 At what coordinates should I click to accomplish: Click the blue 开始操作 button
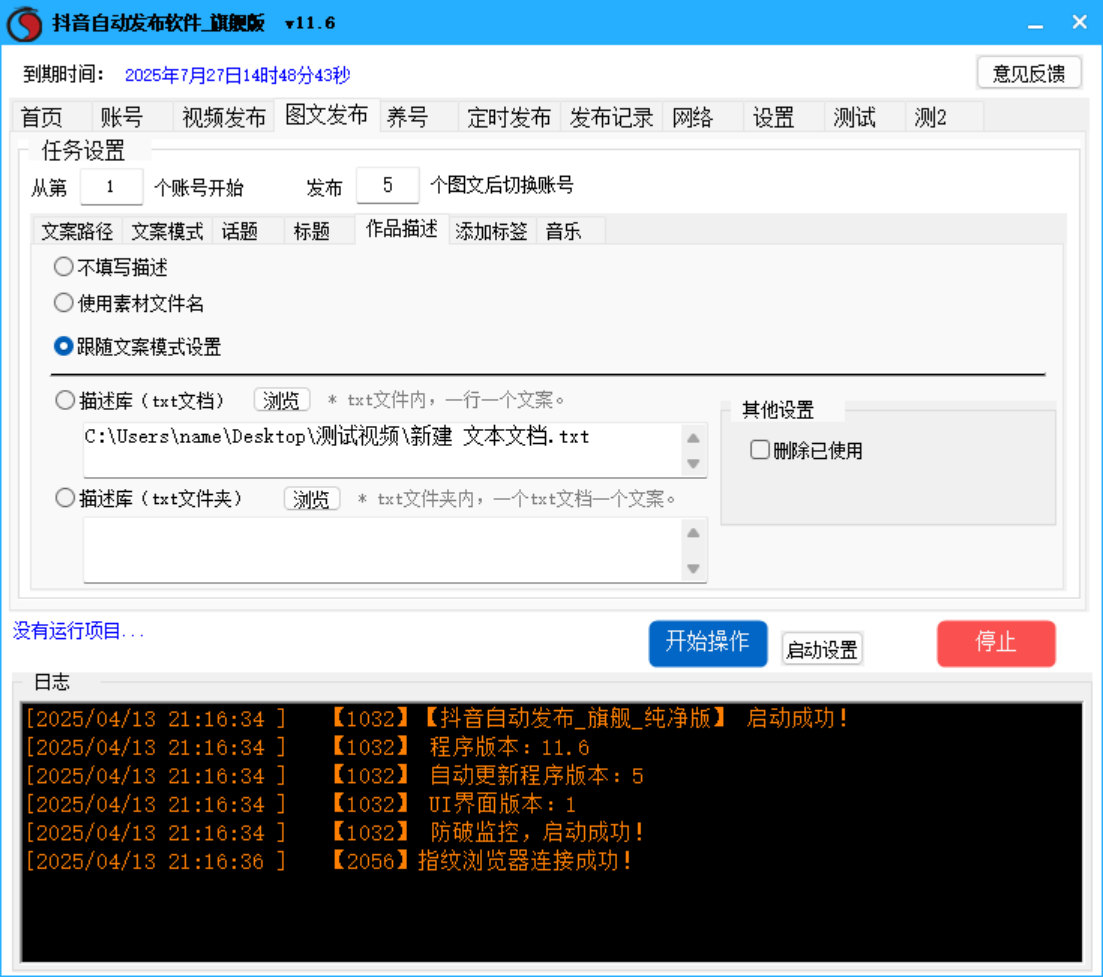tap(708, 643)
